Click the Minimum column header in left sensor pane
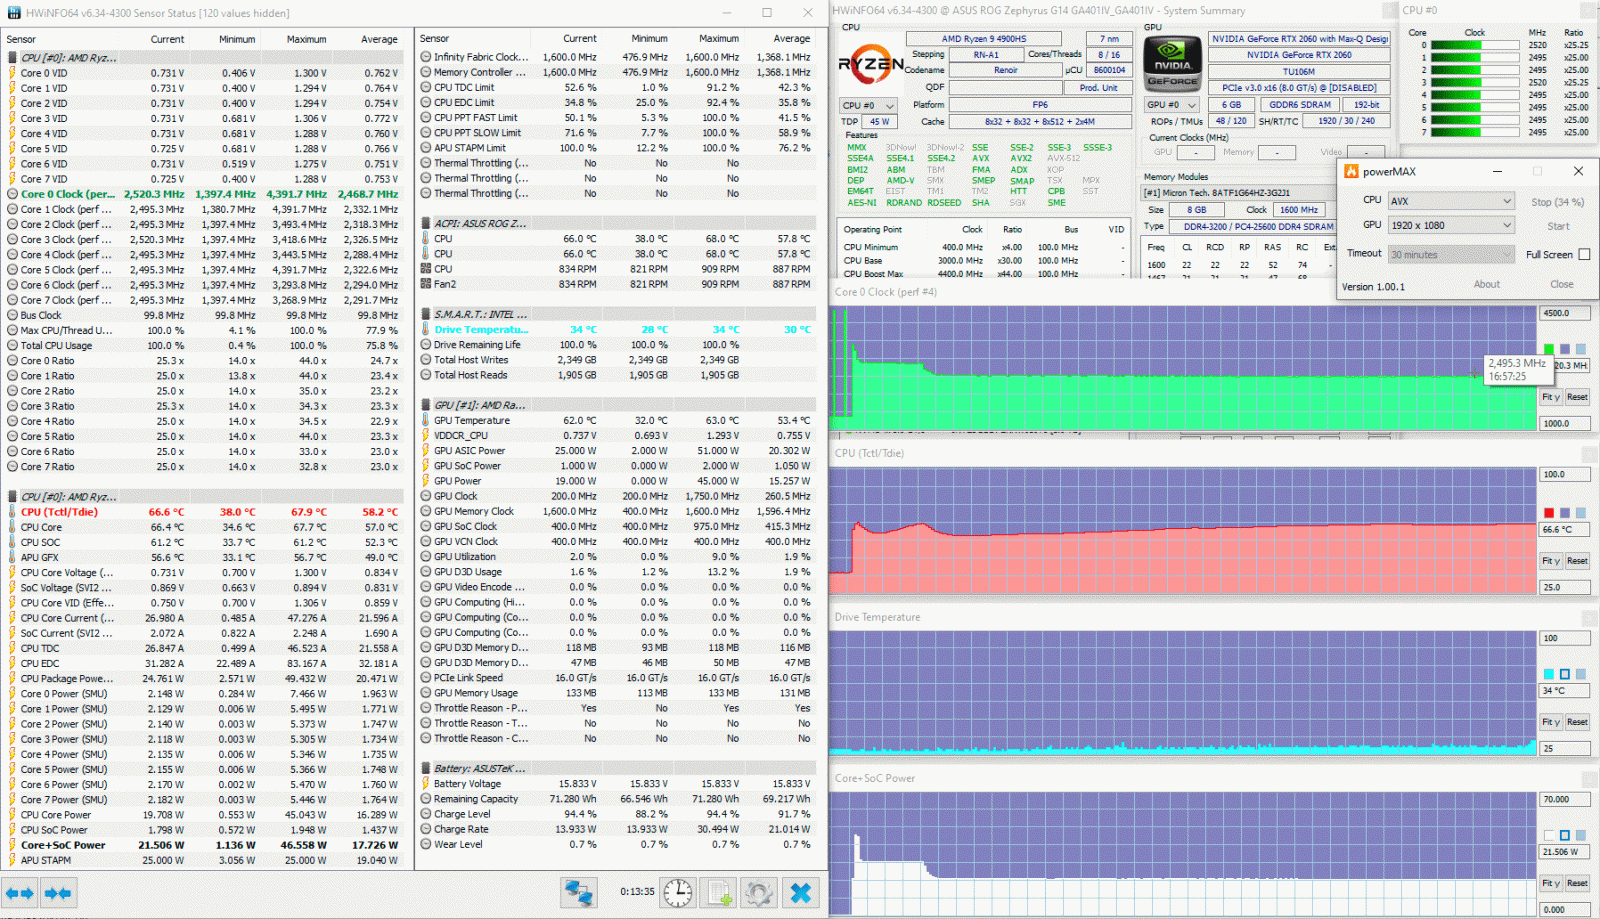Screen dimensions: 1600x919 237,39
